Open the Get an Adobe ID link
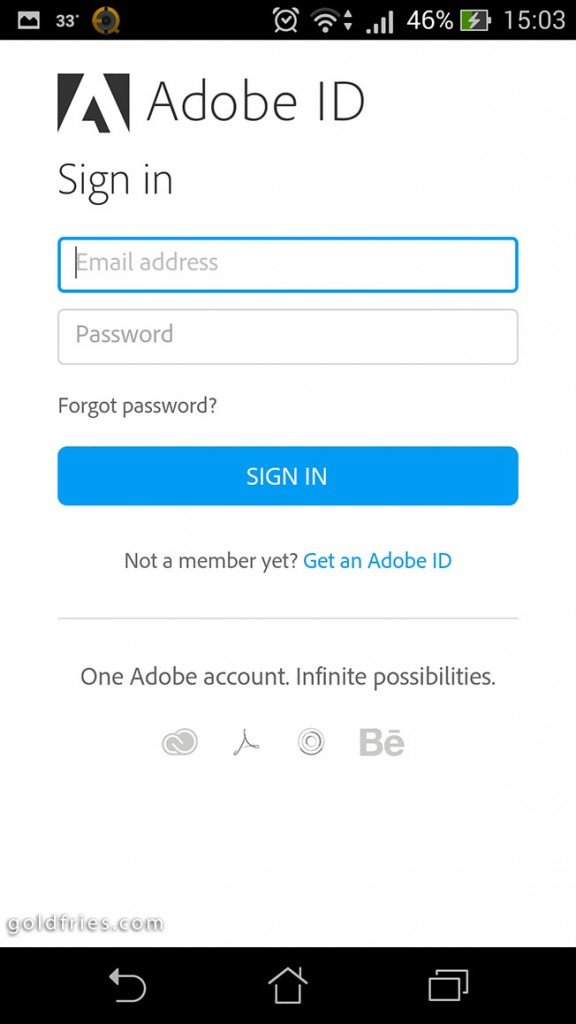This screenshot has height=1024, width=576. click(x=377, y=560)
